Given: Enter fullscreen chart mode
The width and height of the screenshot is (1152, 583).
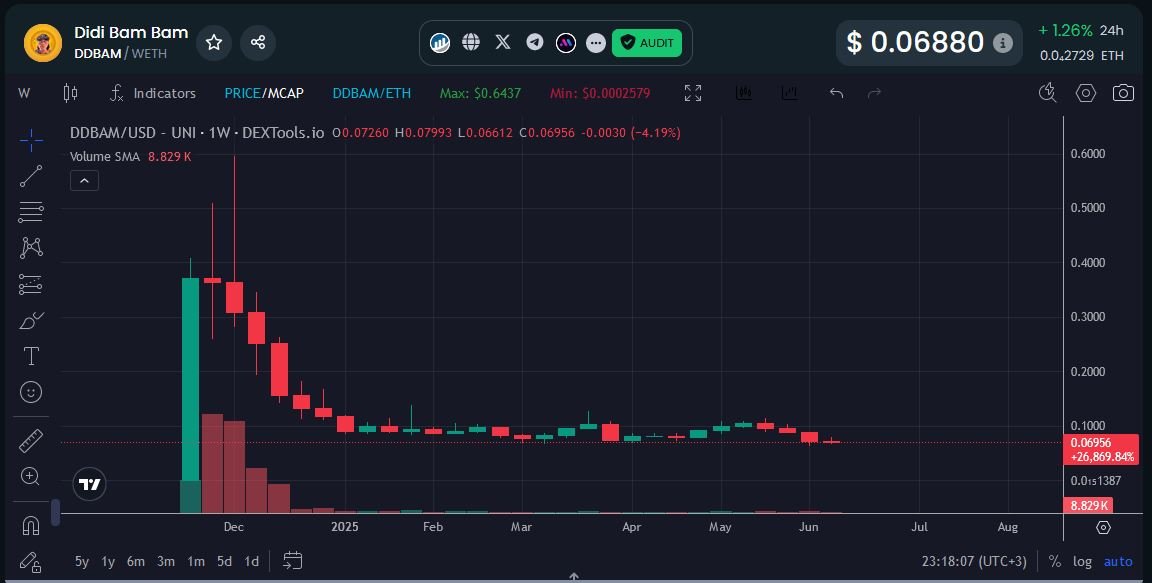Looking at the screenshot, I should pos(692,93).
